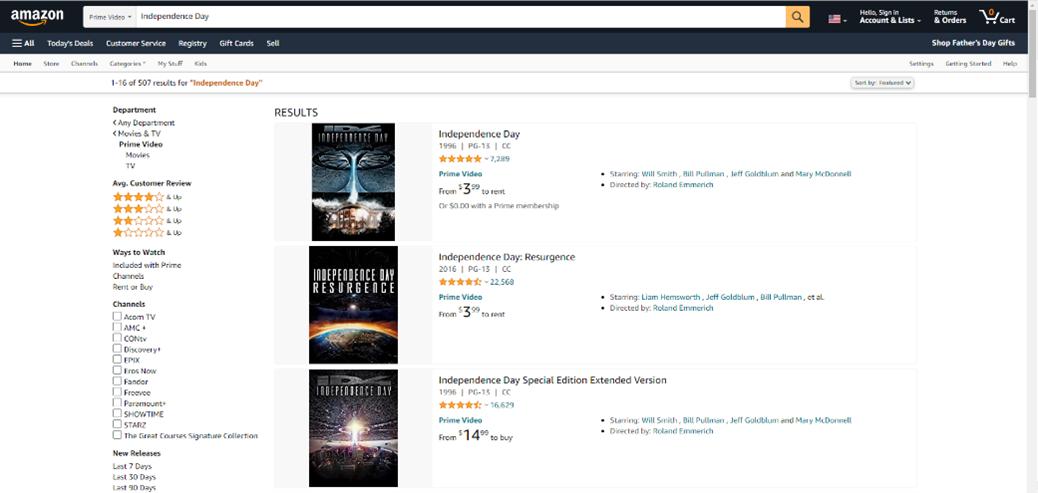1038x493 pixels.
Task: Filter by 3 stars & up
Action: point(147,208)
